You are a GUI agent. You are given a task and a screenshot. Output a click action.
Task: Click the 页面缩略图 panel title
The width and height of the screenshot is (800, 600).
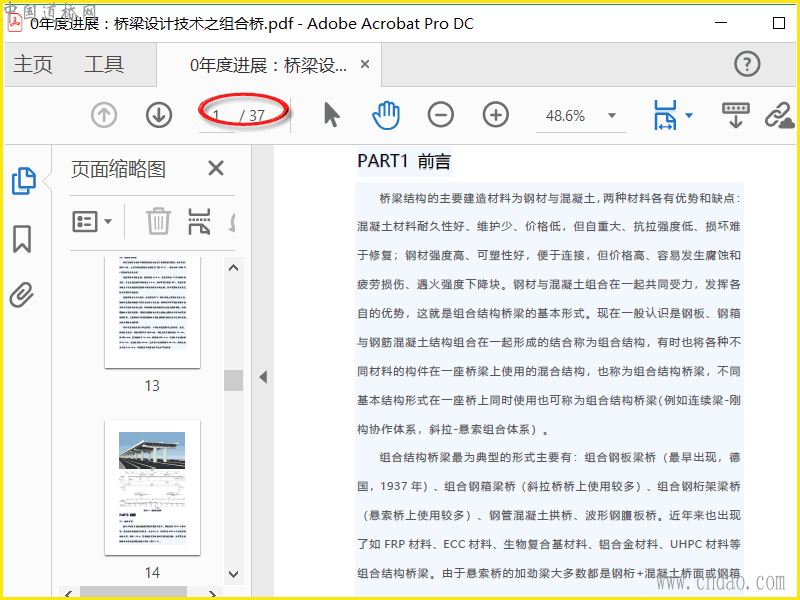118,169
